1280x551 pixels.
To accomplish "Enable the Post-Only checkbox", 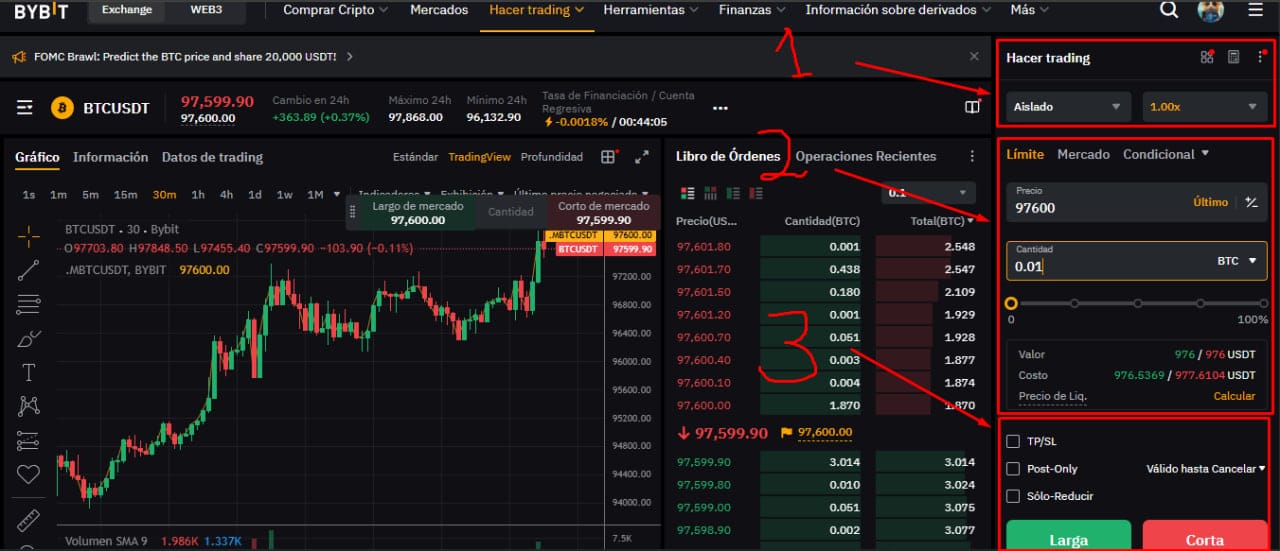I will tap(1013, 468).
